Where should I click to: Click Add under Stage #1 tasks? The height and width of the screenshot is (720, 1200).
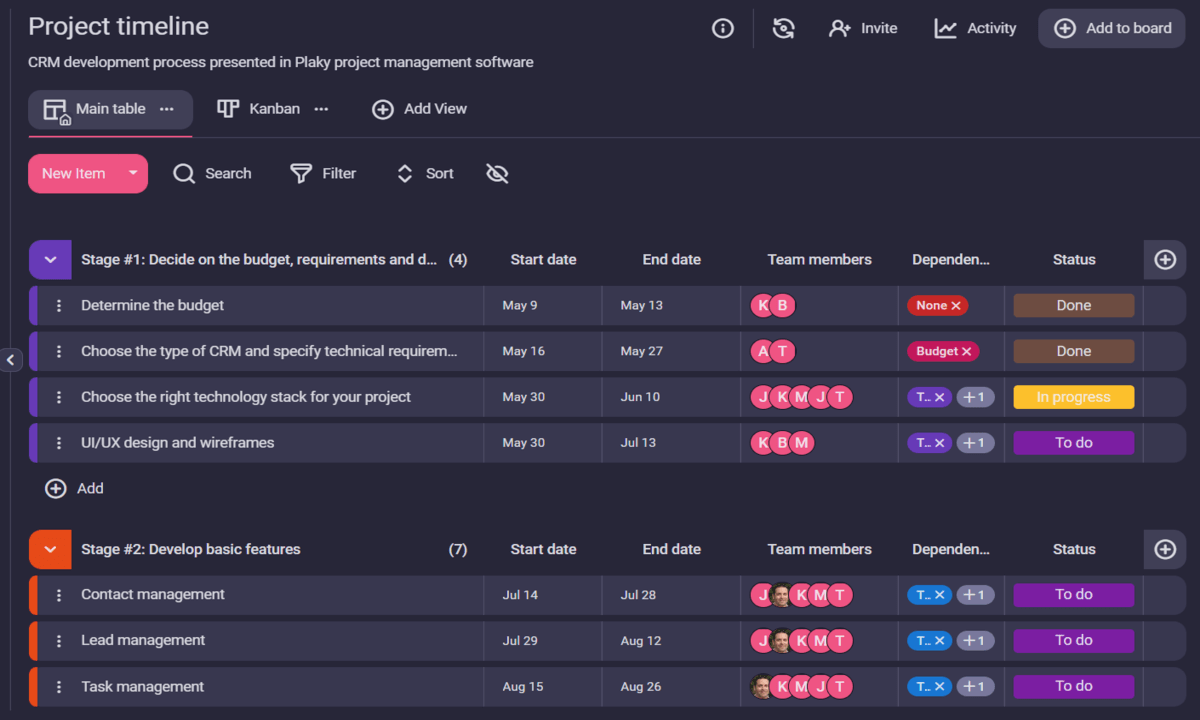76,488
